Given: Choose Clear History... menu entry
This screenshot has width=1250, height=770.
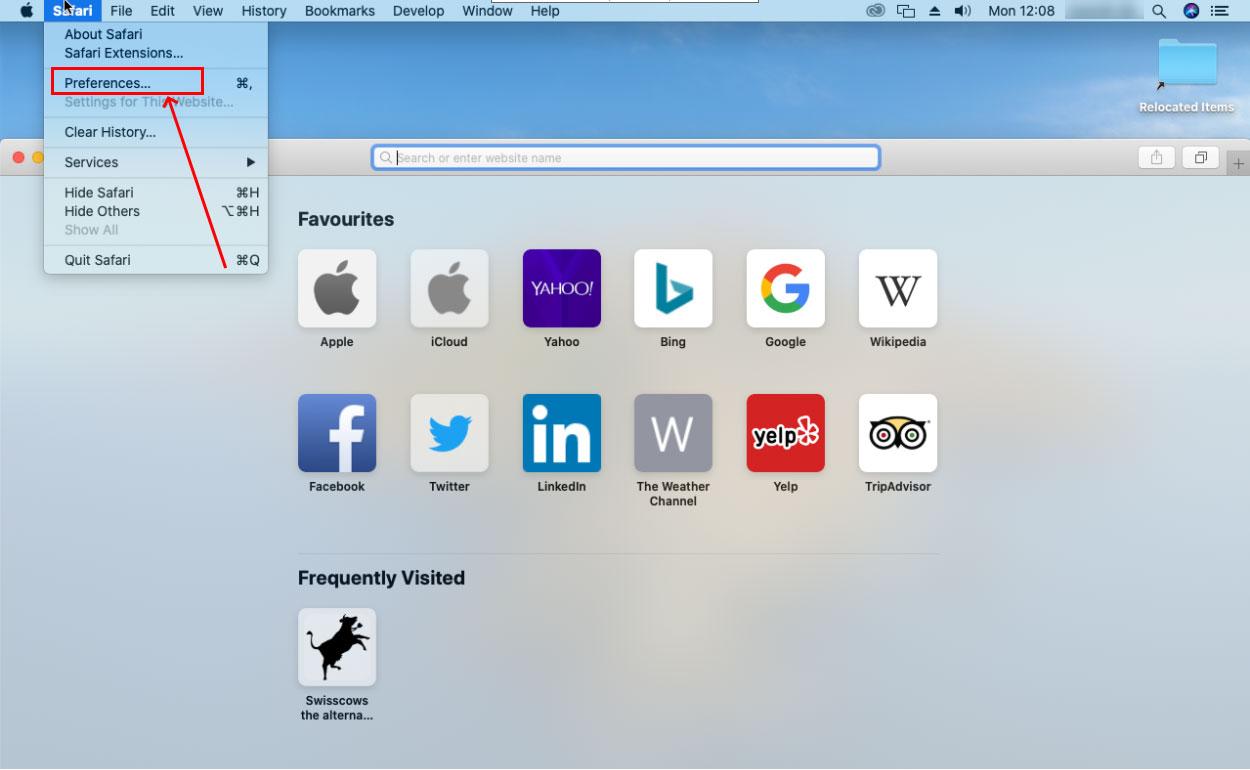Looking at the screenshot, I should (x=156, y=132).
